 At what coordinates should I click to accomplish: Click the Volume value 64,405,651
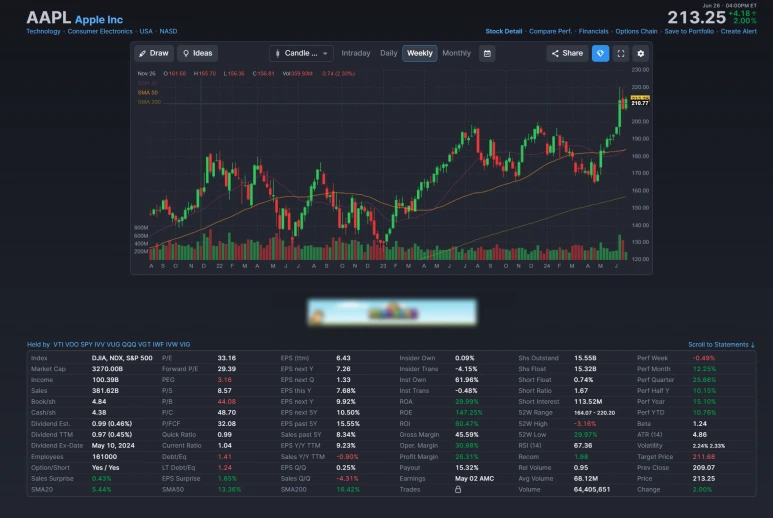click(x=592, y=489)
